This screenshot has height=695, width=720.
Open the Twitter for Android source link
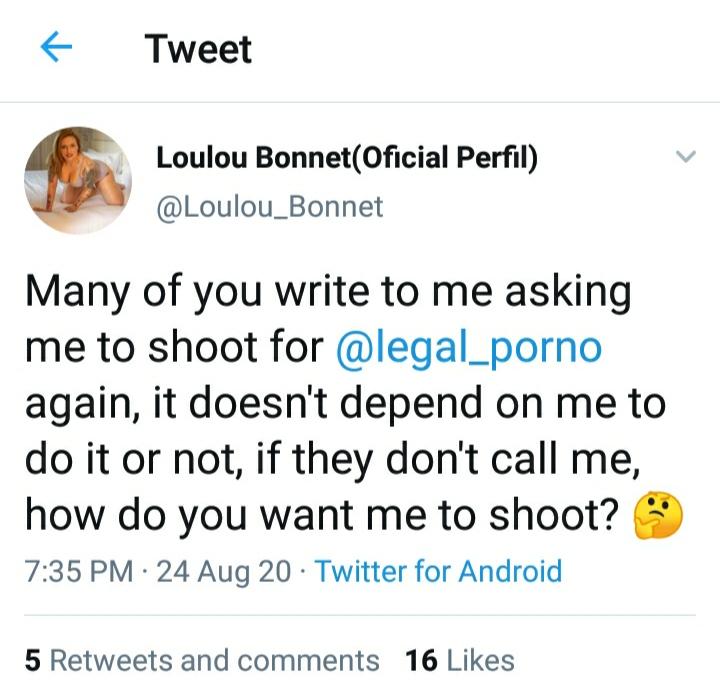pyautogui.click(x=438, y=571)
